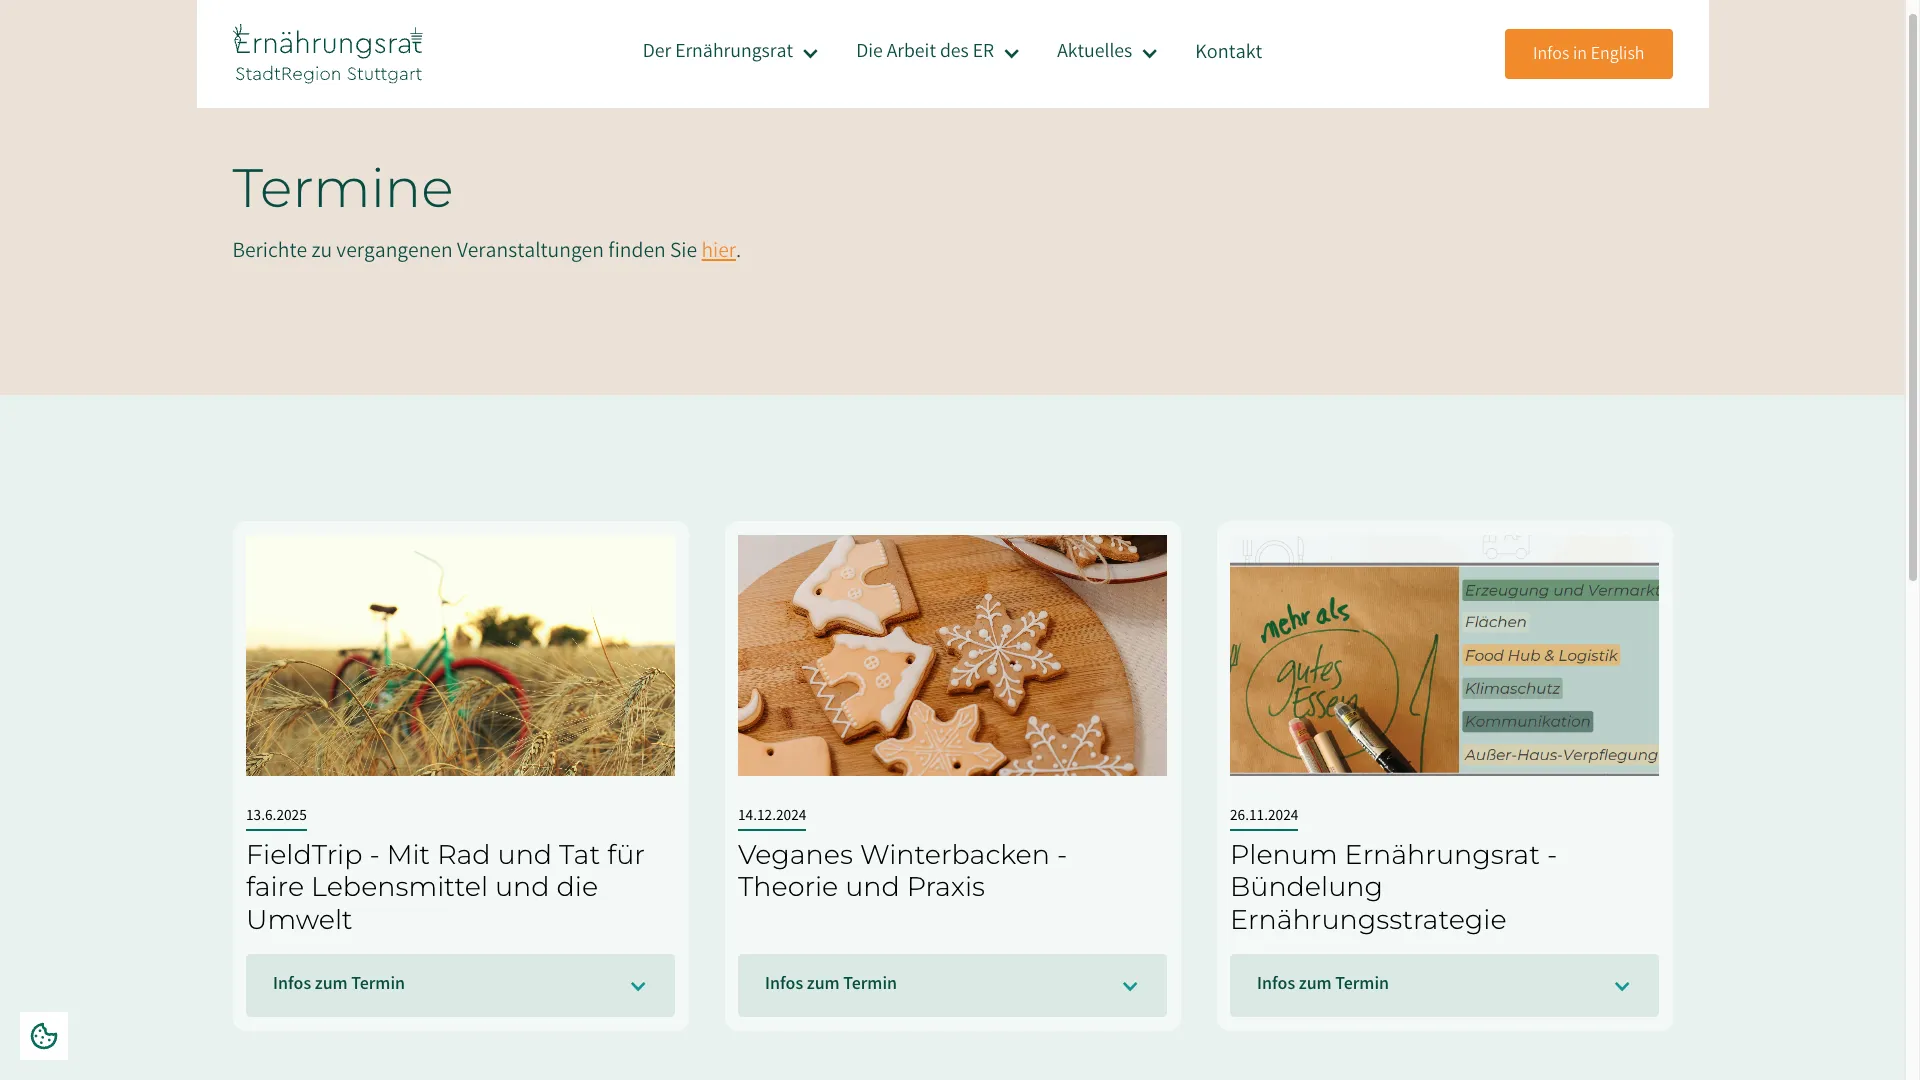Open the cookie settings icon
The height and width of the screenshot is (1080, 1920).
[x=44, y=1036]
